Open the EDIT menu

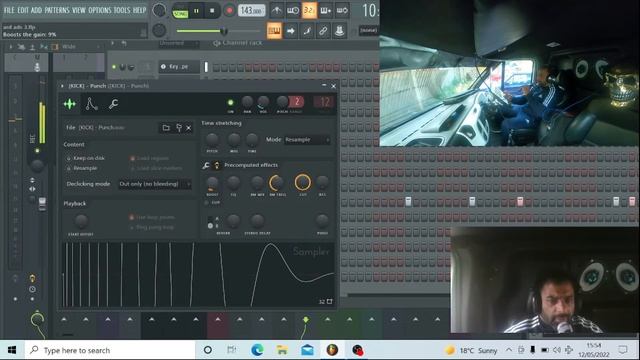click(23, 10)
